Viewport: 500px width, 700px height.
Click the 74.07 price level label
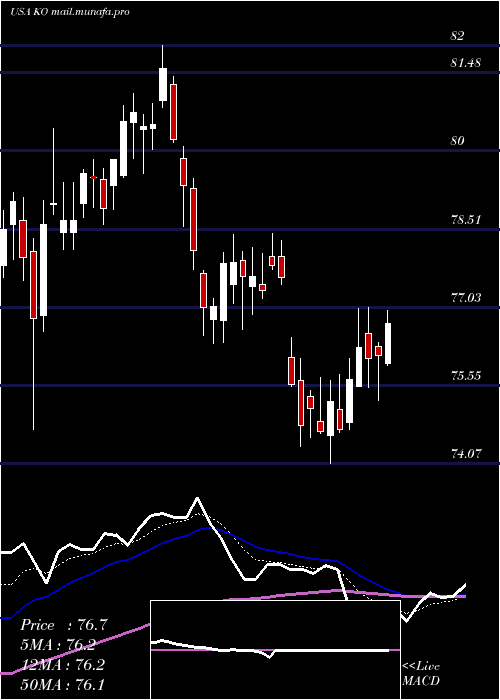466,454
